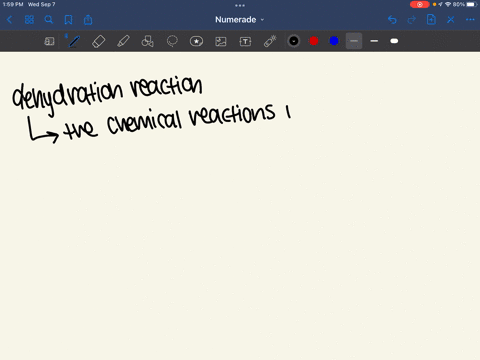Open the more options ellipsis menu
The image size is (480, 360).
(470, 20)
